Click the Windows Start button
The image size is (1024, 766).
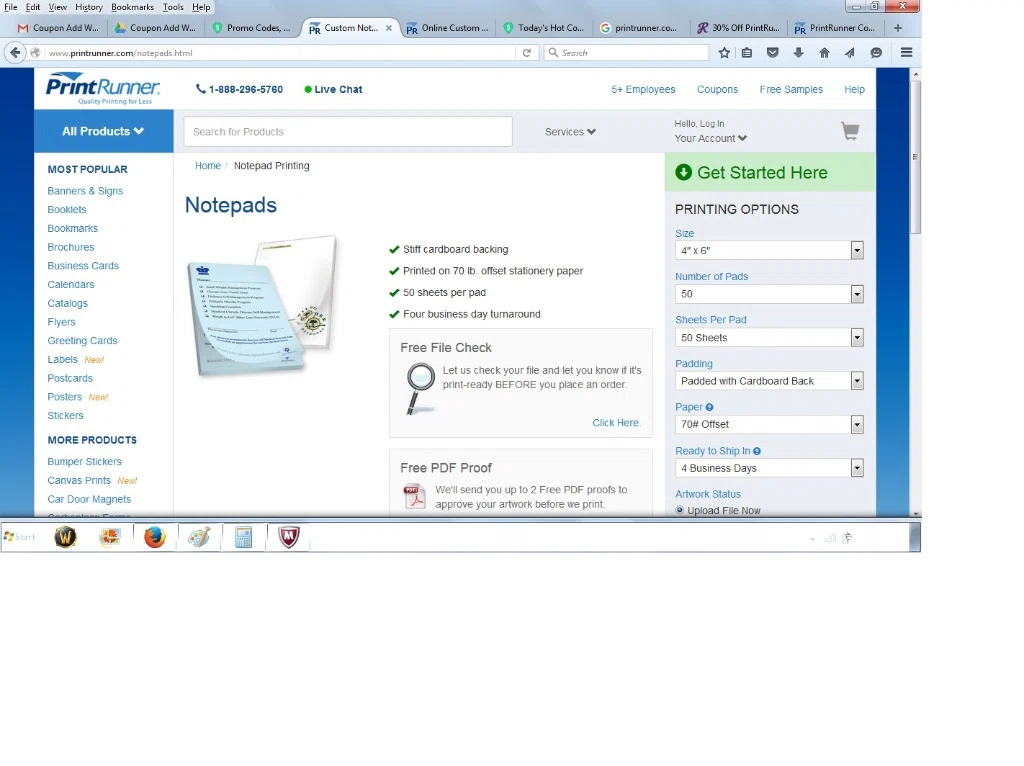(x=20, y=537)
